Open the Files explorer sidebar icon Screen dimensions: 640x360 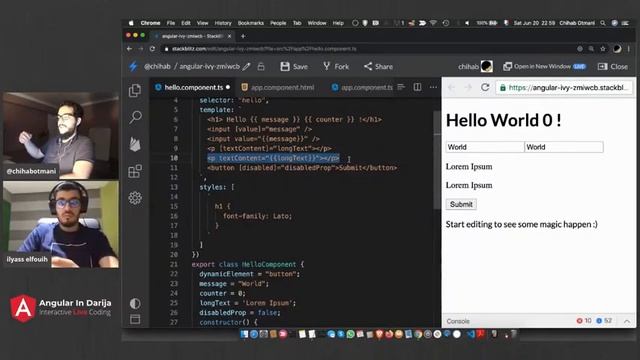(135, 90)
